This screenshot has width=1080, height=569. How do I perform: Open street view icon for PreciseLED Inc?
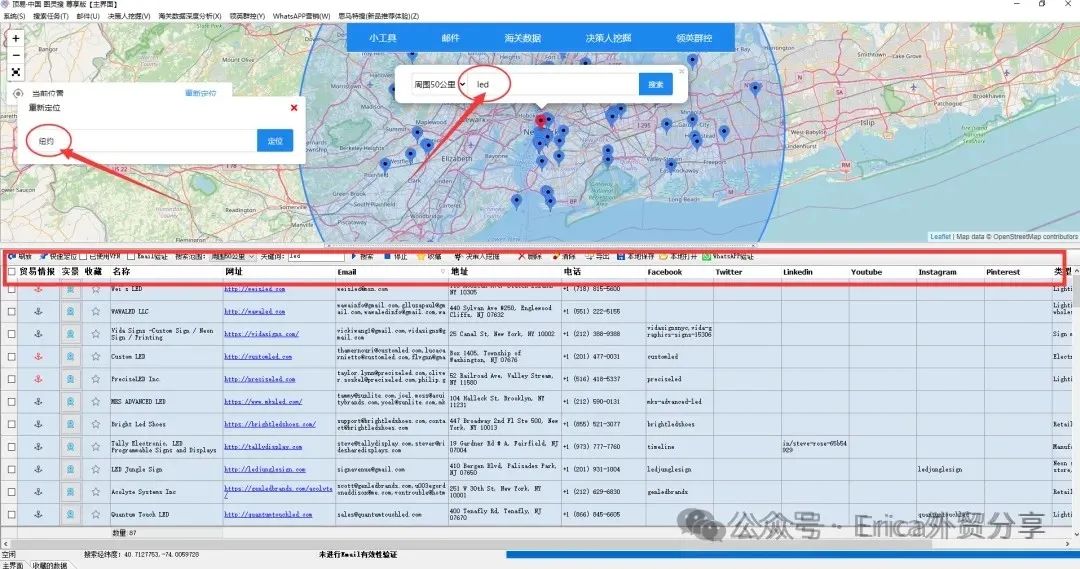(x=70, y=379)
